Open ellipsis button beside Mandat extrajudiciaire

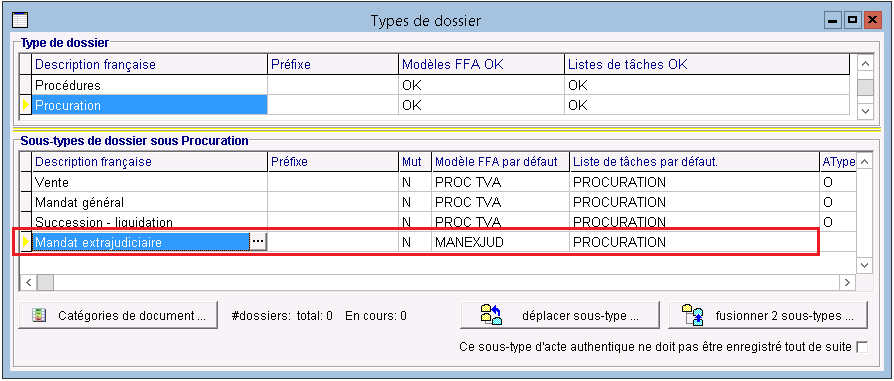tap(258, 242)
